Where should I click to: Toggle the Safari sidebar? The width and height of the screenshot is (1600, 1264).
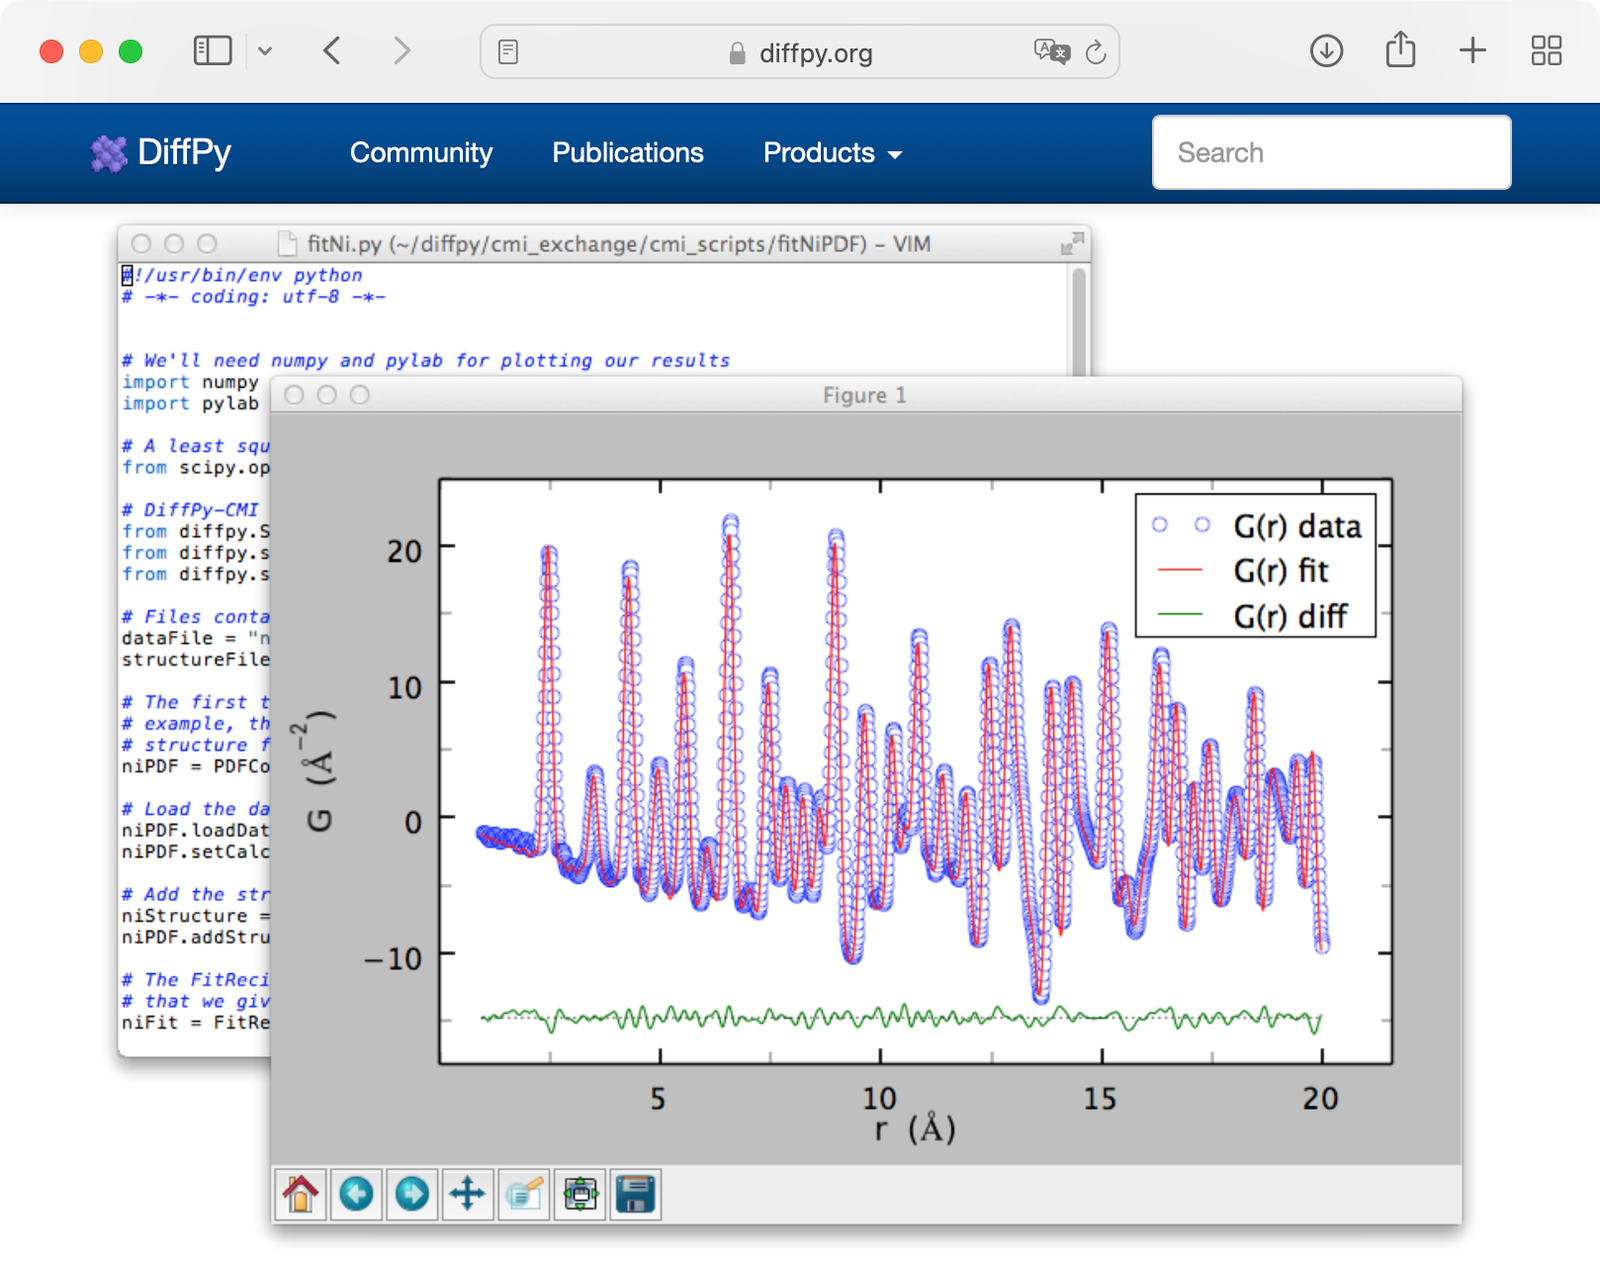tap(212, 51)
